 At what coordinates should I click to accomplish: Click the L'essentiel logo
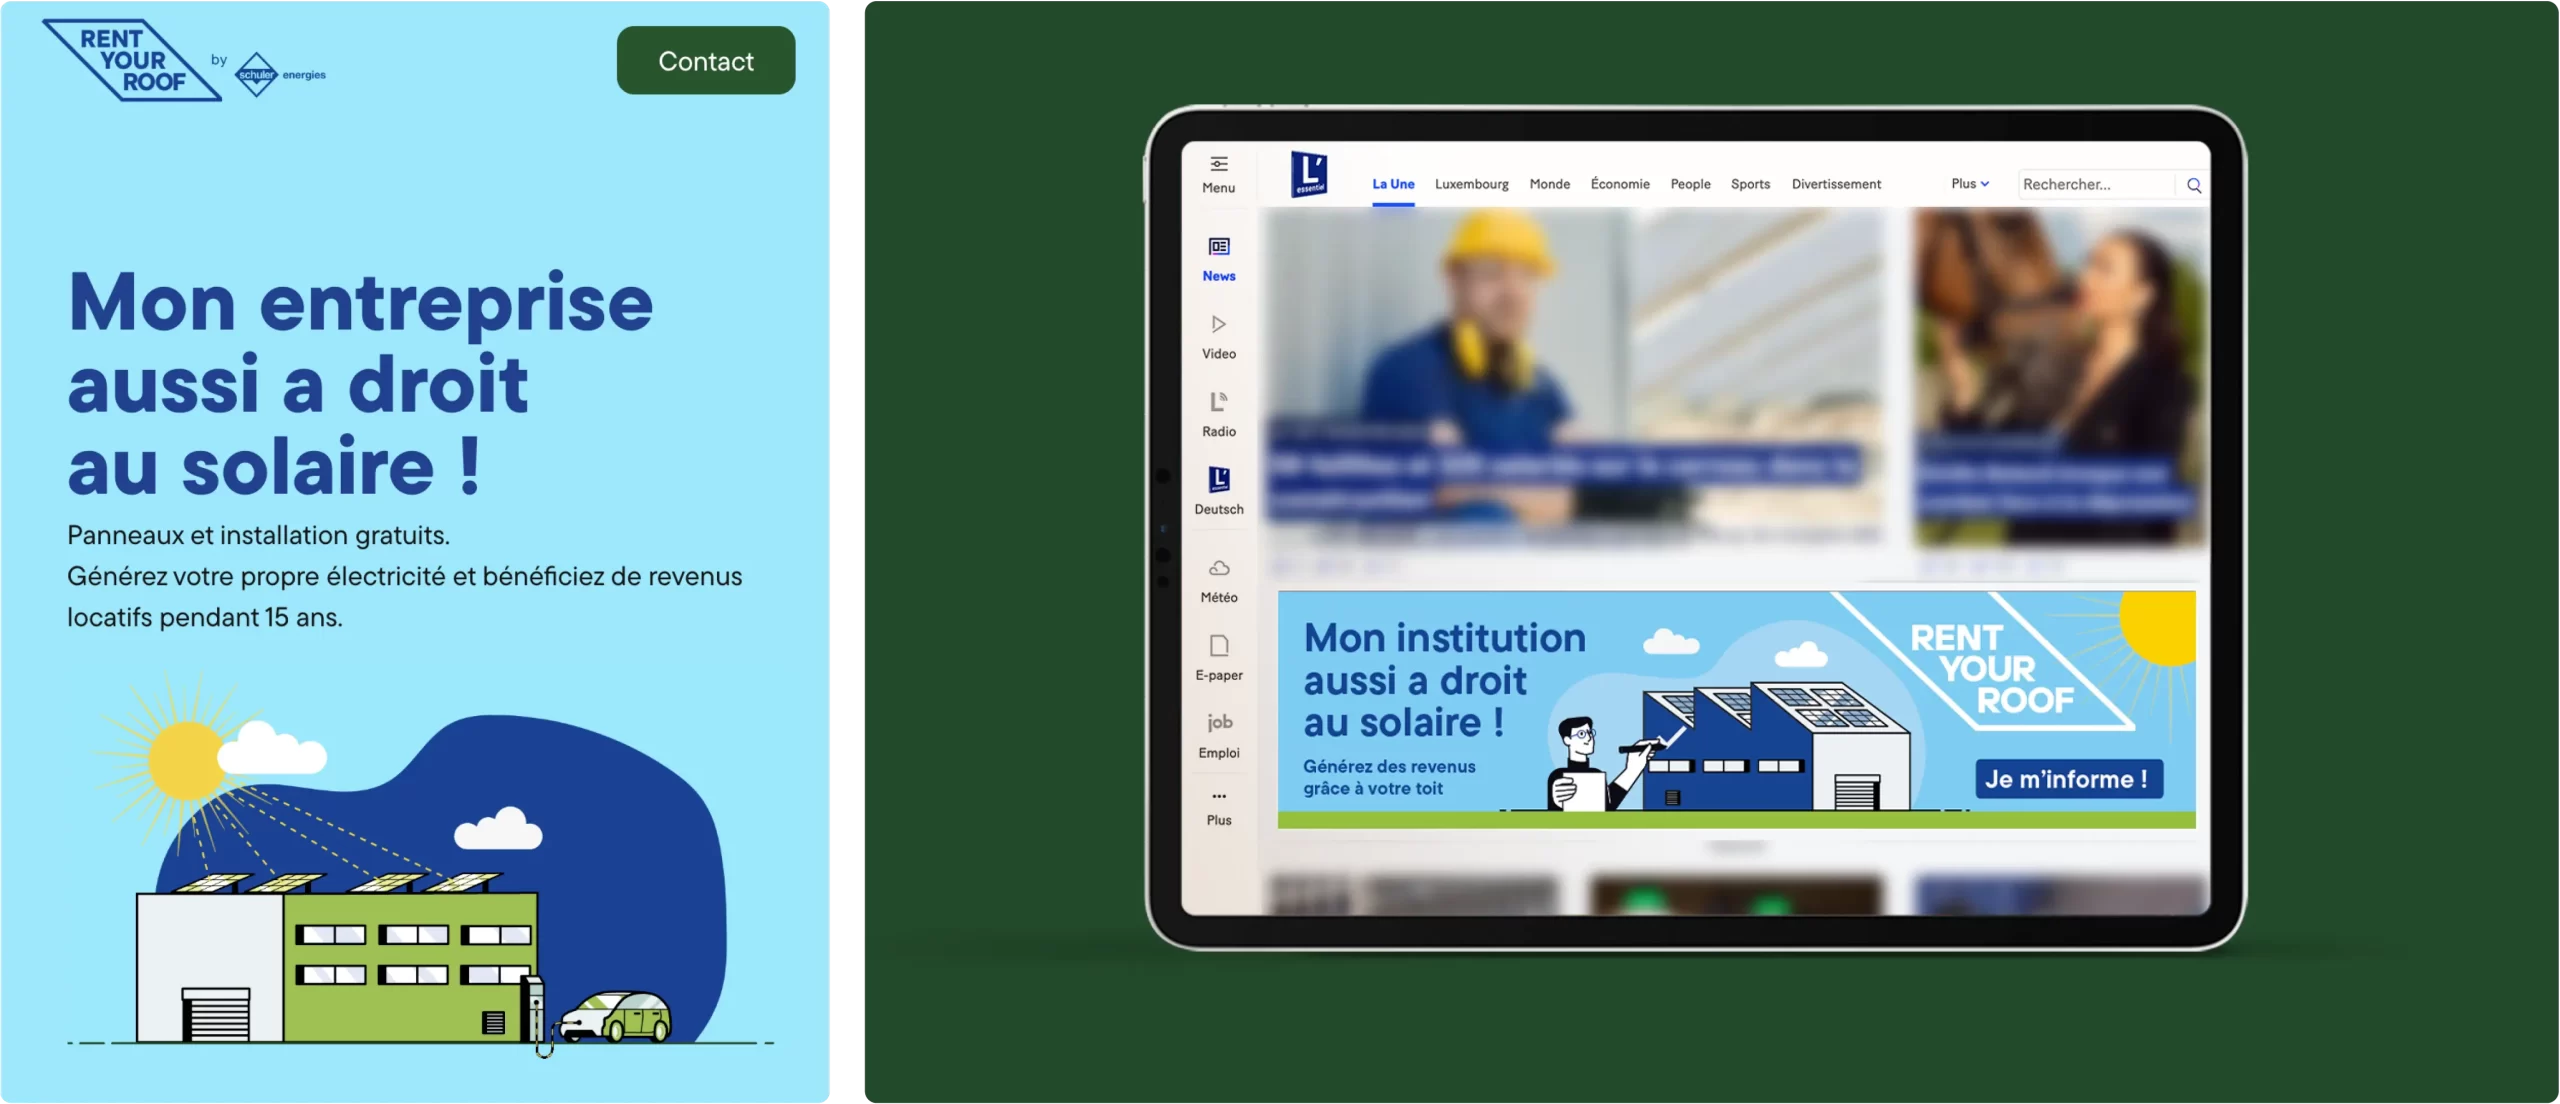click(x=1308, y=174)
